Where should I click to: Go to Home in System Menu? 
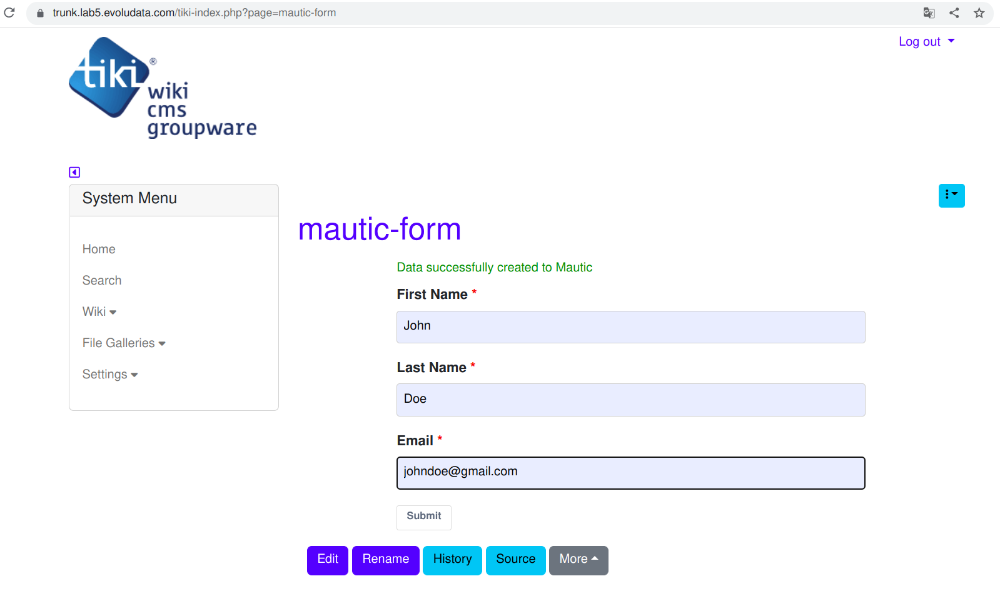99,249
